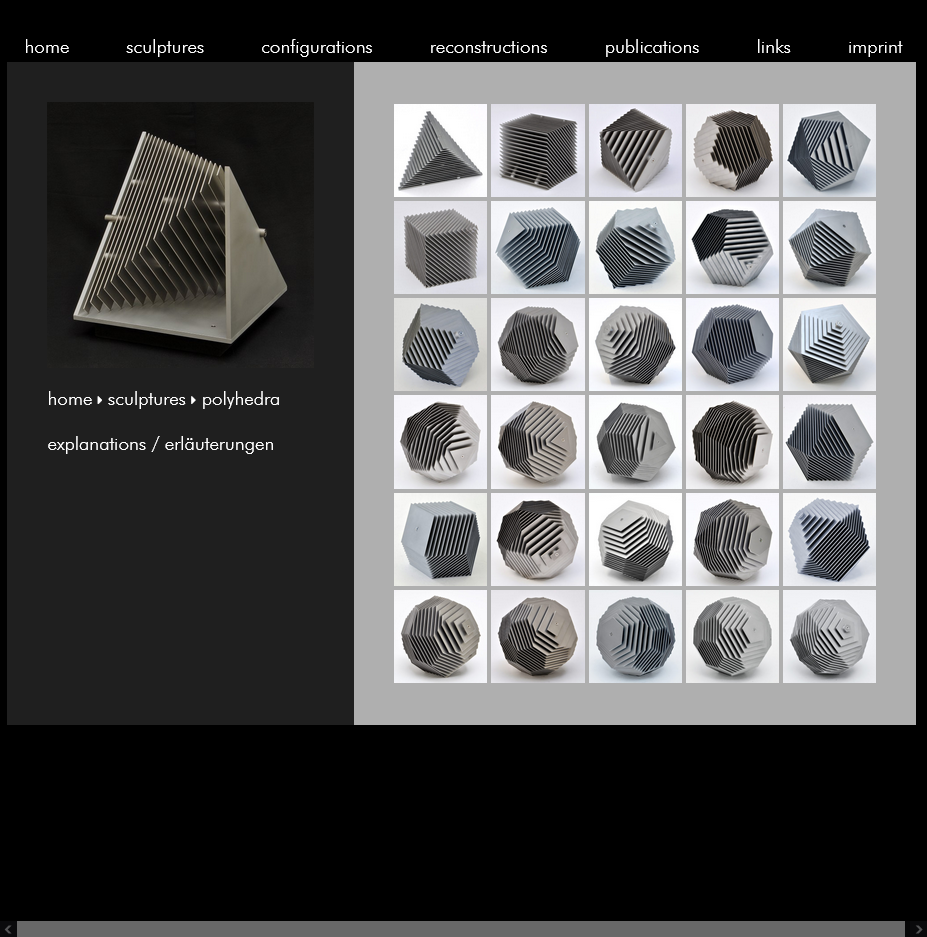Viewport: 927px width, 937px height.
Task: Open explanations / erläuterungen link
Action: (x=160, y=444)
